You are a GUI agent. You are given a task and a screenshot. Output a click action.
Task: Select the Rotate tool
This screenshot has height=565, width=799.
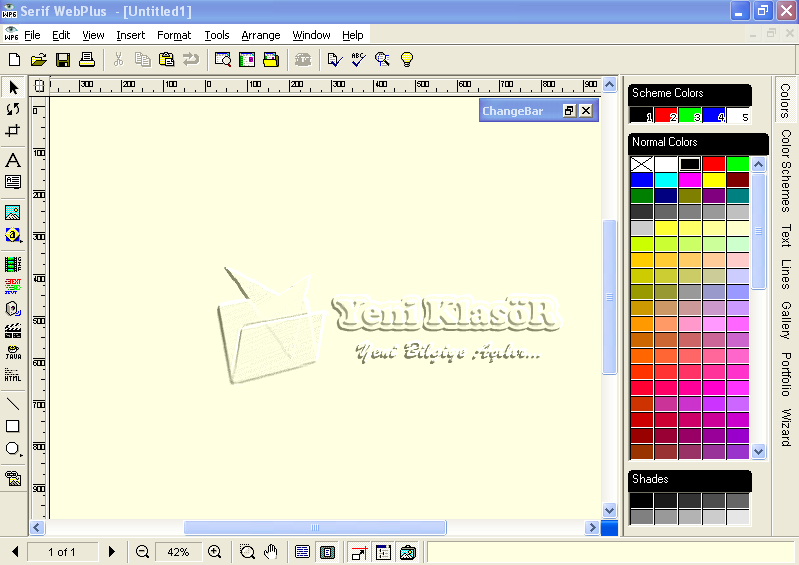click(13, 109)
